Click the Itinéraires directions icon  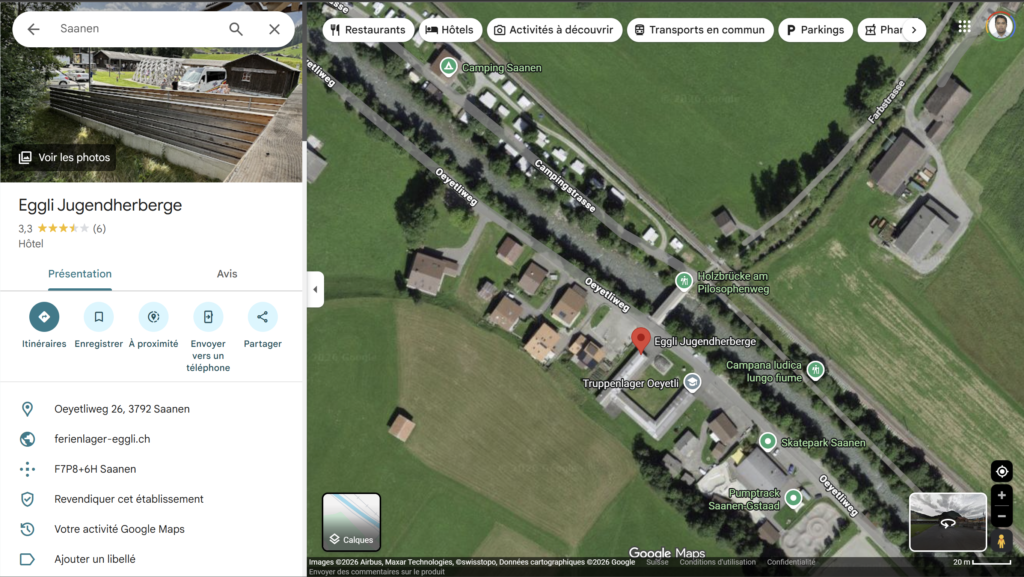click(x=44, y=317)
